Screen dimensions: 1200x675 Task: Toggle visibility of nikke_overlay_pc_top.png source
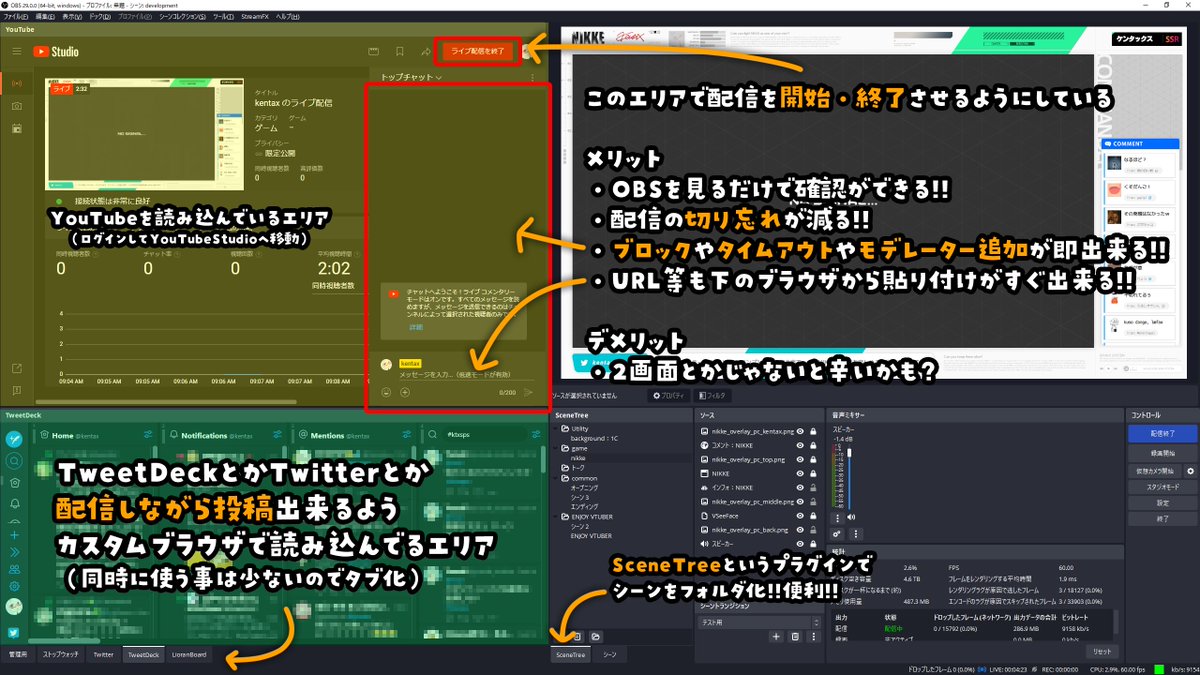800,458
